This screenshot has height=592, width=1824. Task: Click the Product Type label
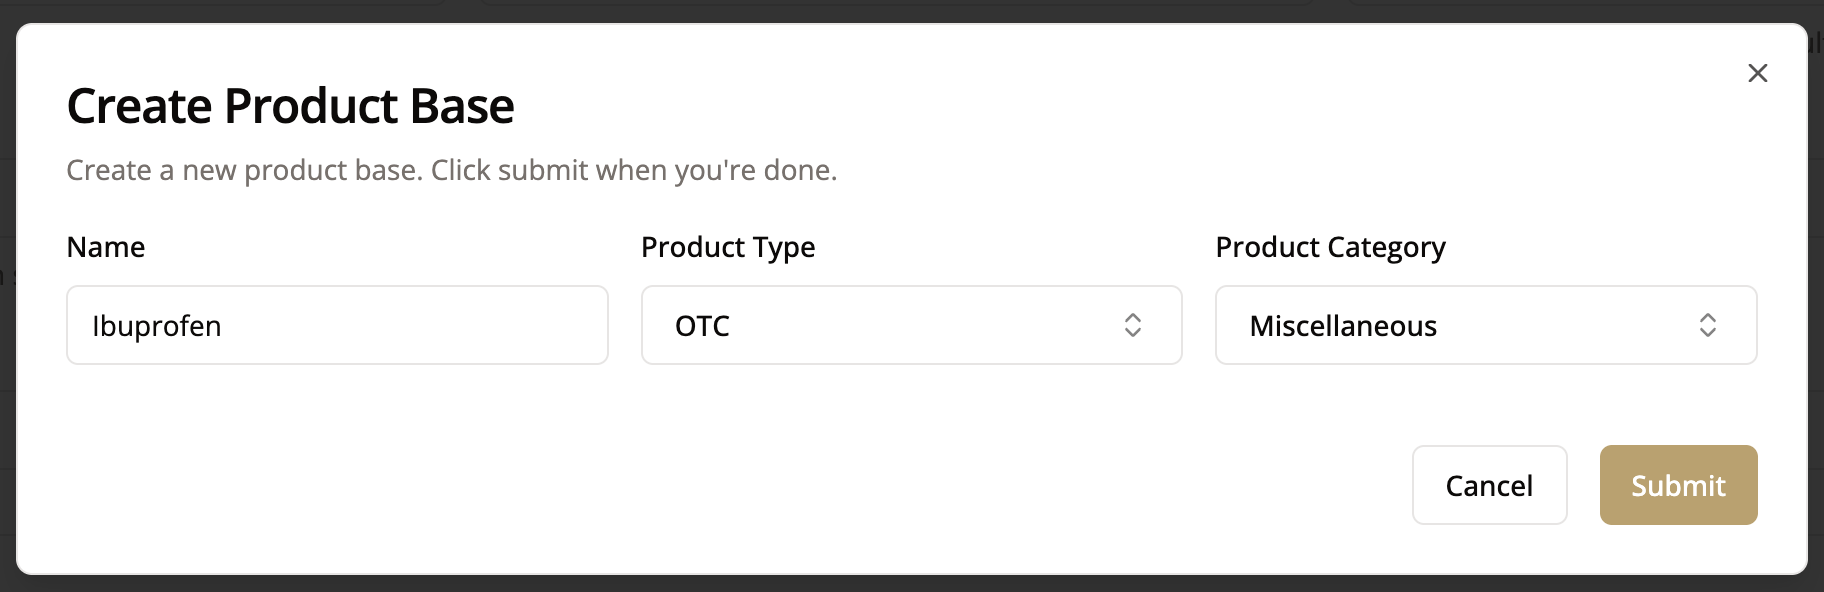coord(727,247)
